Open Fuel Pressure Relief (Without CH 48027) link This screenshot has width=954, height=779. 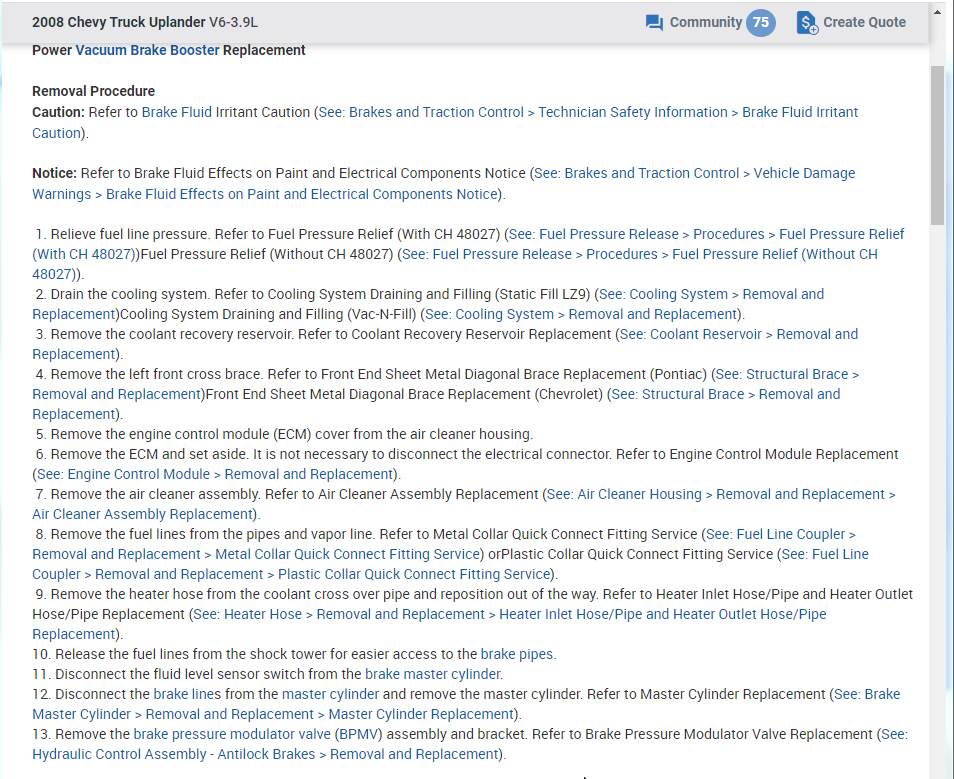point(455,264)
